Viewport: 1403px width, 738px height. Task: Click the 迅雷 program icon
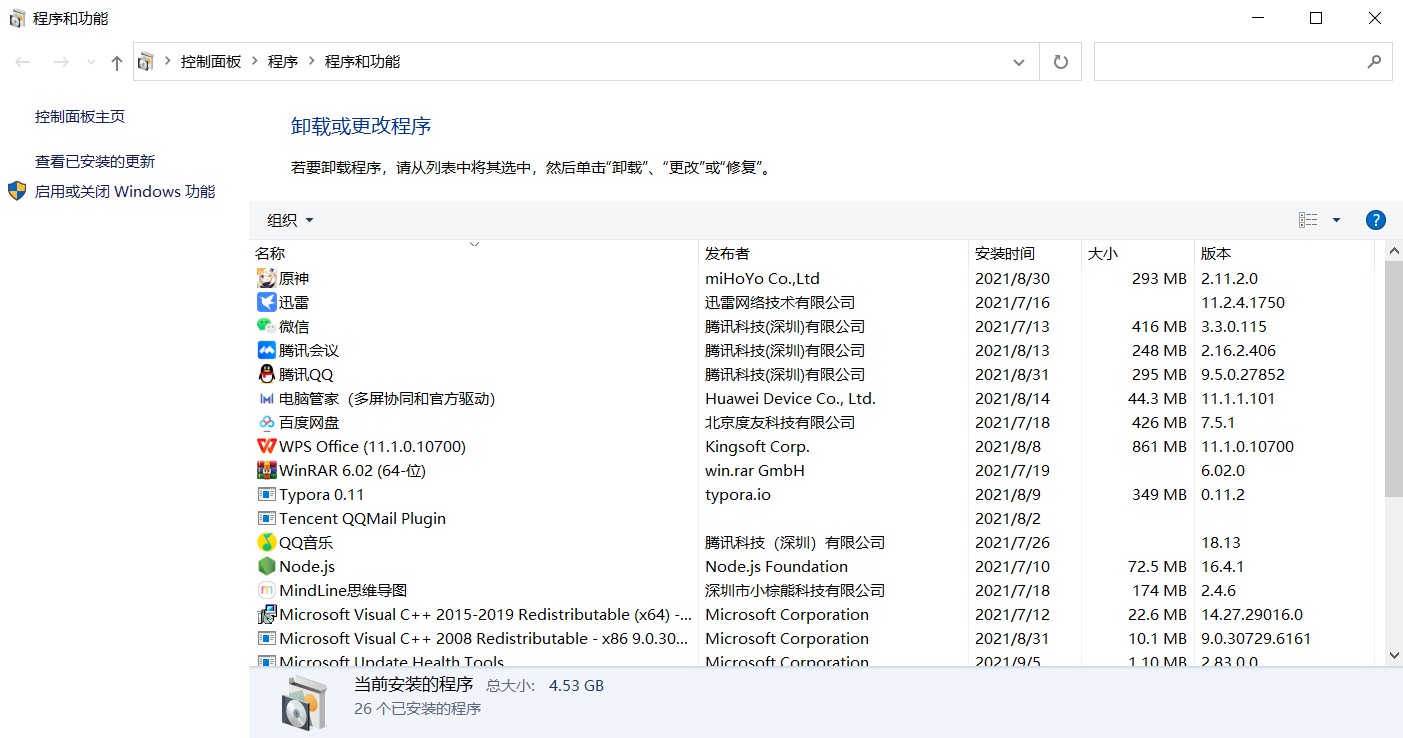coord(266,302)
